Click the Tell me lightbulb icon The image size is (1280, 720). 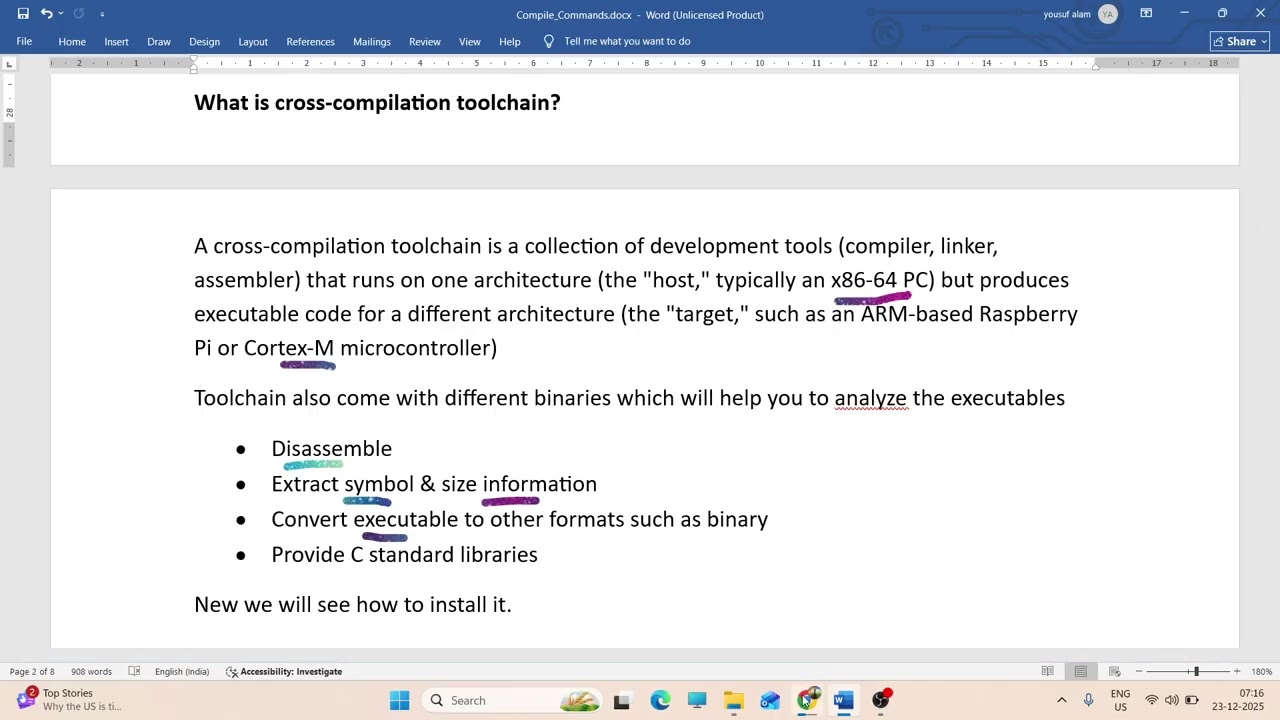pyautogui.click(x=548, y=41)
